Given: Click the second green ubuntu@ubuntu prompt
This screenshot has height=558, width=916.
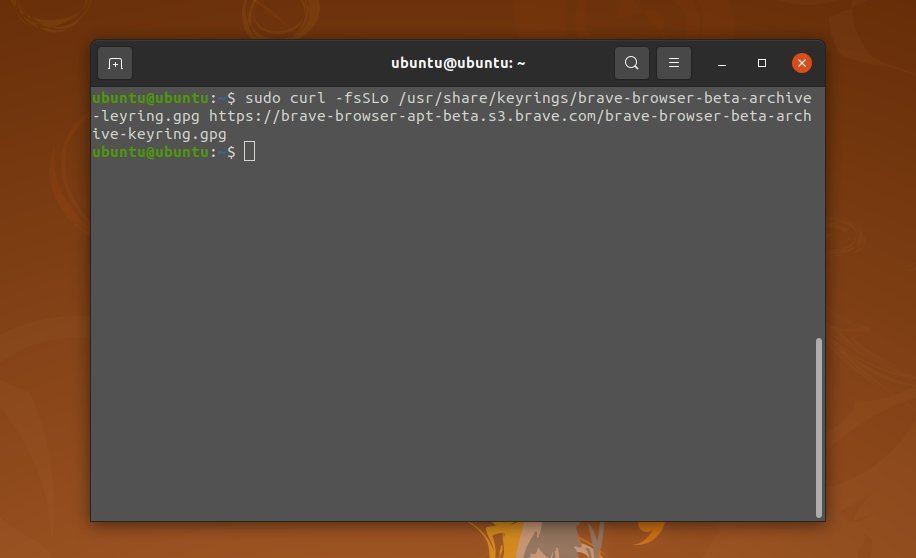Looking at the screenshot, I should point(150,152).
